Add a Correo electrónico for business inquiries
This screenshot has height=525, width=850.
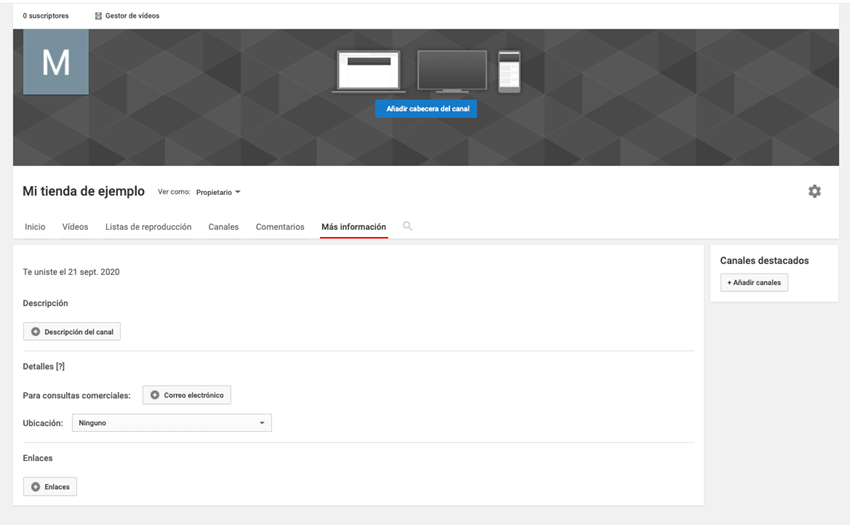(x=186, y=395)
